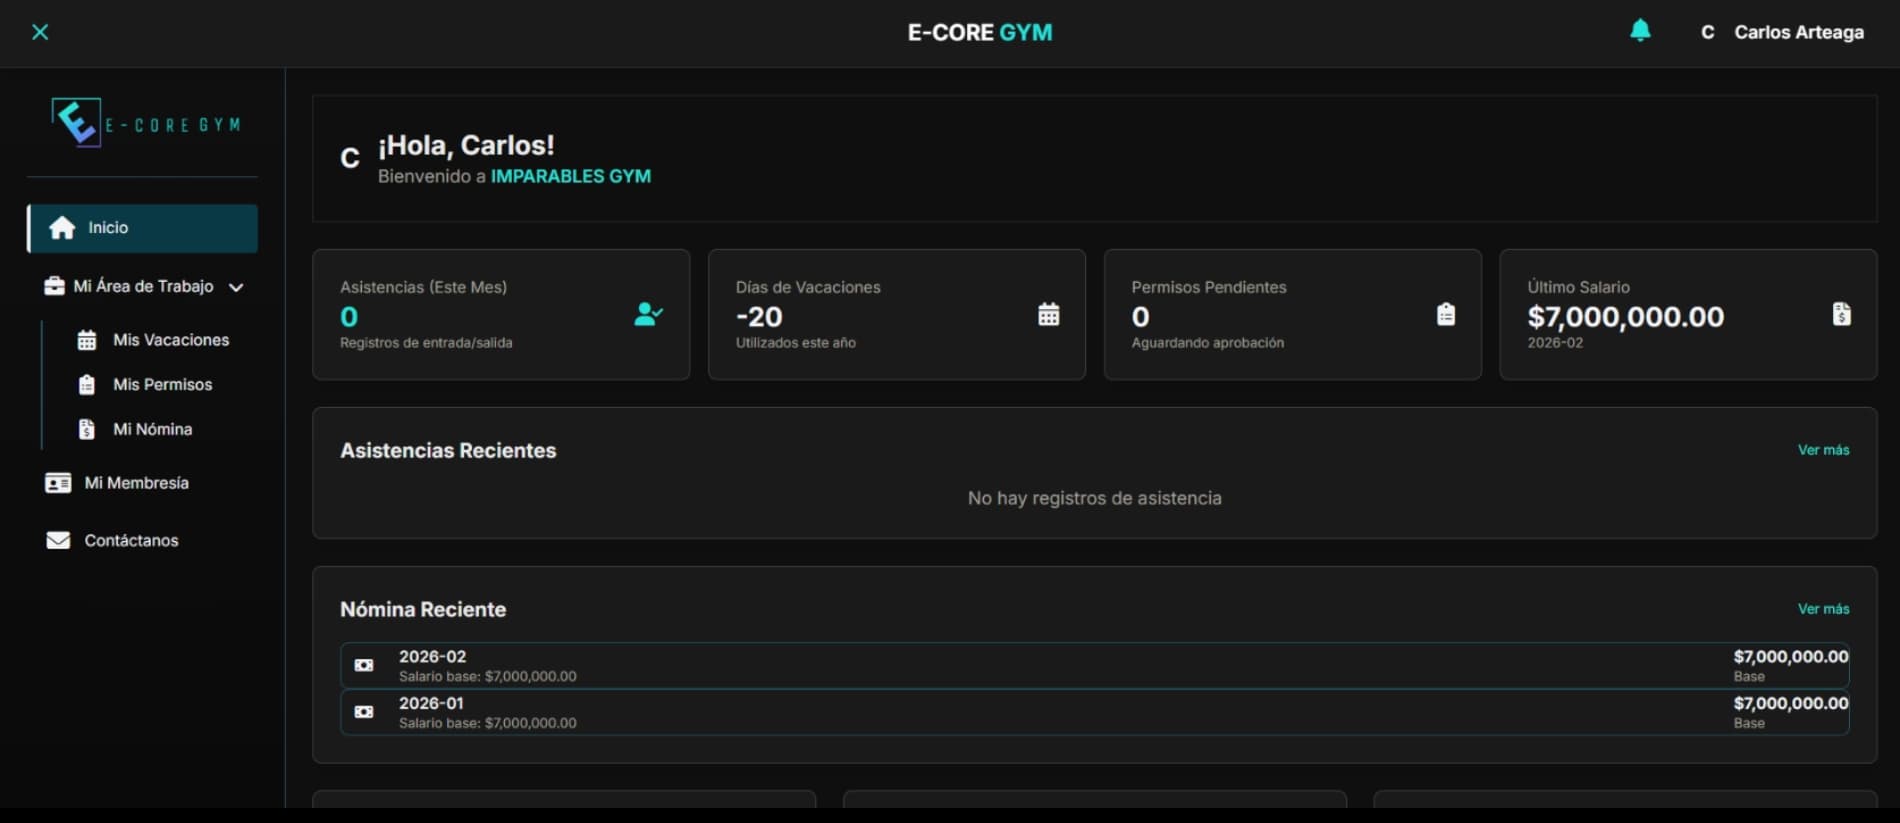The image size is (1900, 823).
Task: Click the money icon in the 2026-01 row
Action: [x=364, y=712]
